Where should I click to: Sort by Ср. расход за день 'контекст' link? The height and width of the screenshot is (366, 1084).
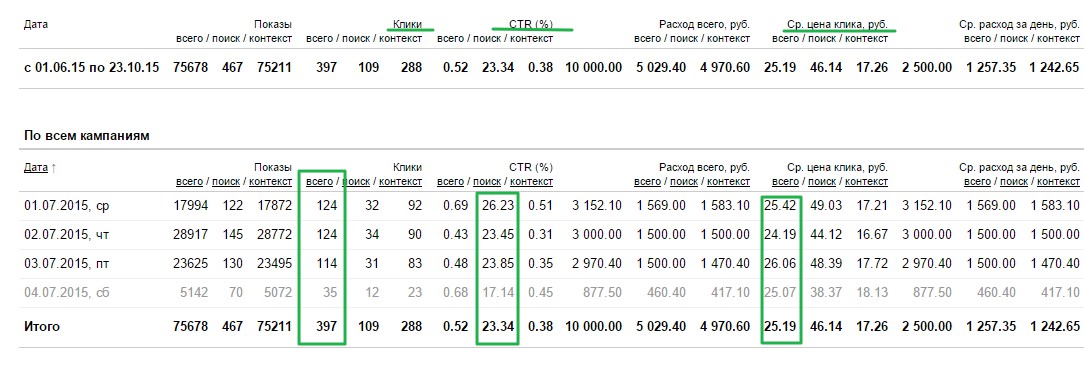click(x=1058, y=181)
